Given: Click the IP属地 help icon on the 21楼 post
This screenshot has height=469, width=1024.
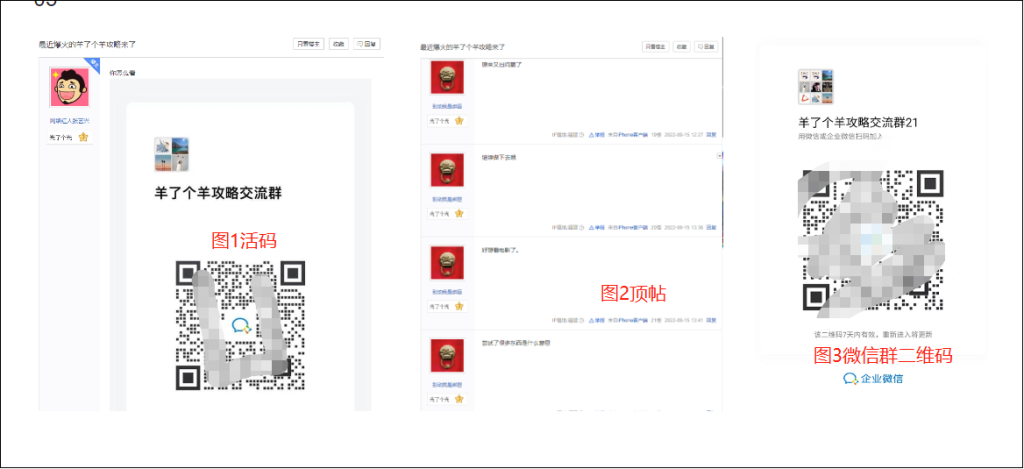Looking at the screenshot, I should [x=582, y=320].
